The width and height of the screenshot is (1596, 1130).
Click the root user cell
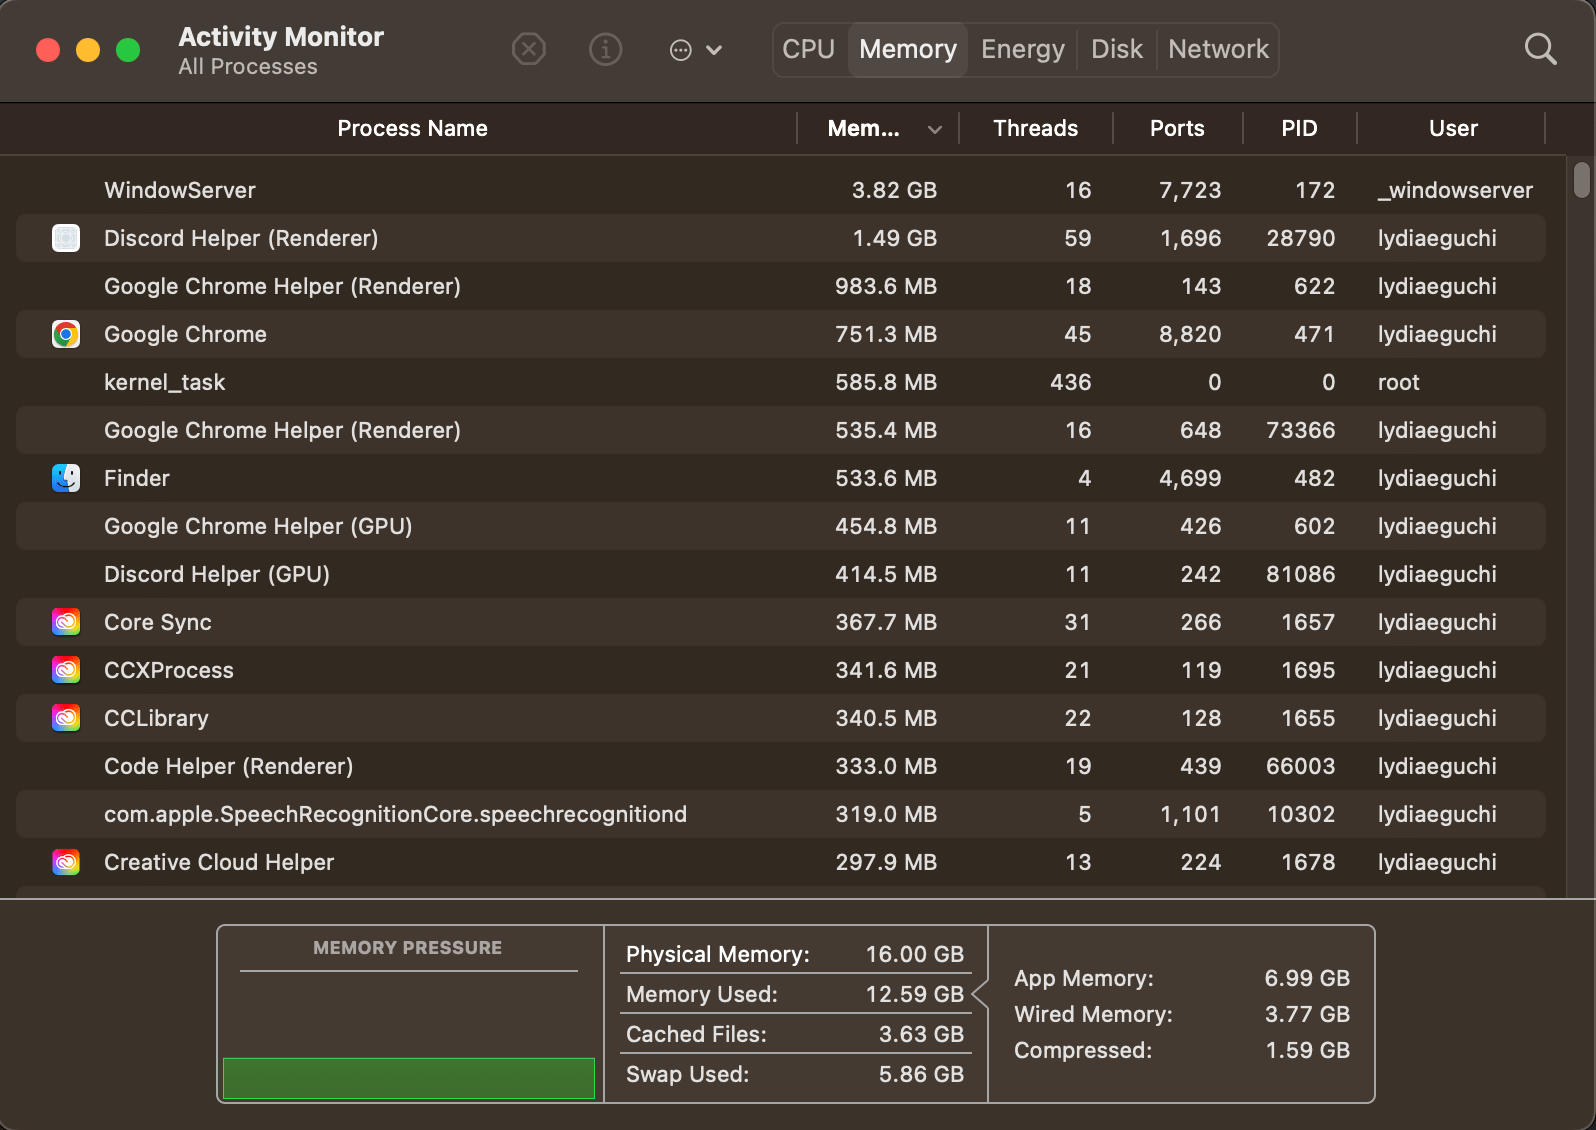pos(1398,382)
